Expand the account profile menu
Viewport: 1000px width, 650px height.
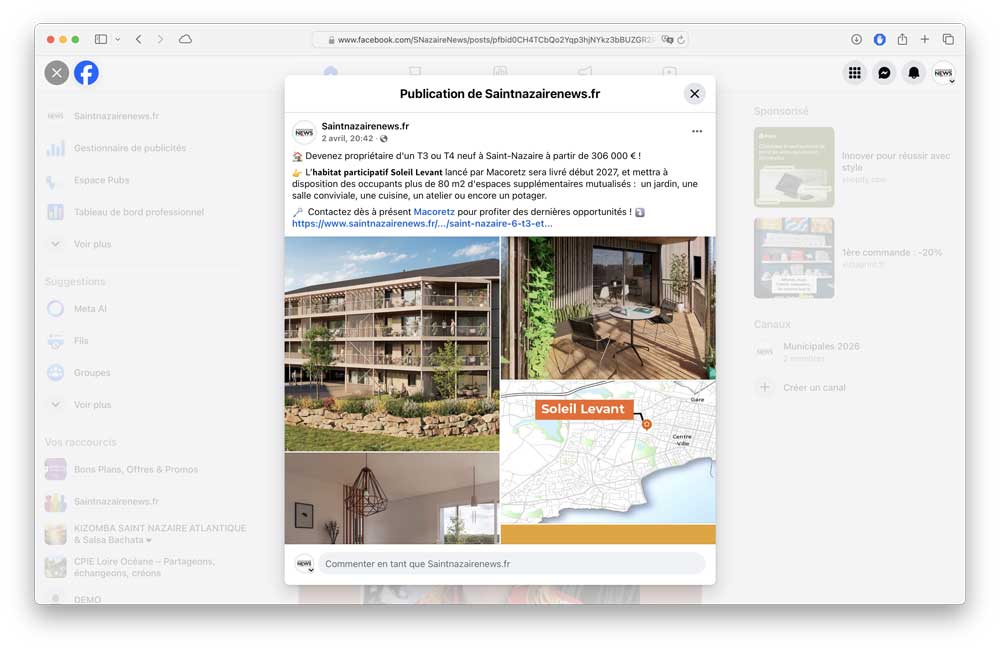click(x=943, y=73)
